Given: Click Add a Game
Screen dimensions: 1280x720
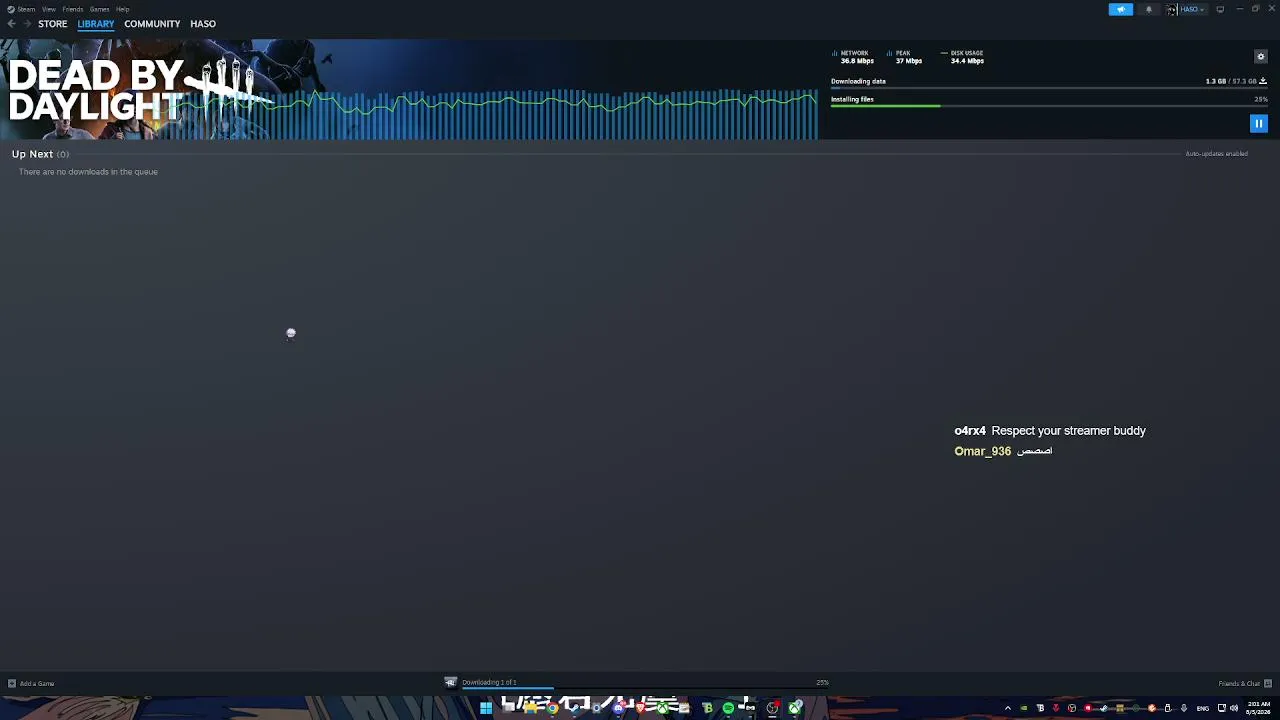Looking at the screenshot, I should pos(31,684).
